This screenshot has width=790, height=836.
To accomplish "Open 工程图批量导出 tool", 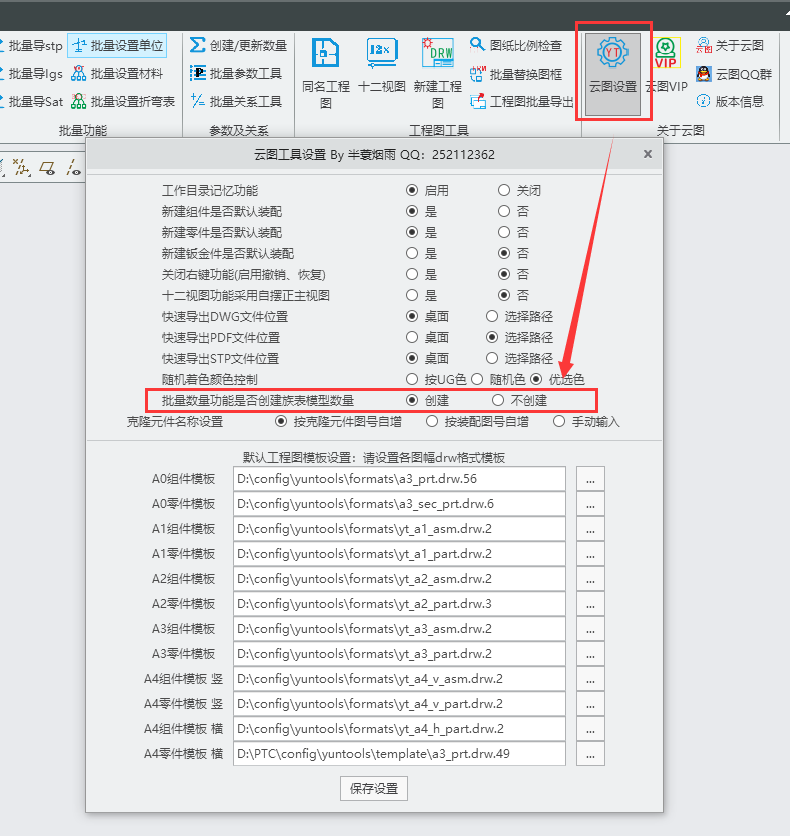I will [521, 101].
